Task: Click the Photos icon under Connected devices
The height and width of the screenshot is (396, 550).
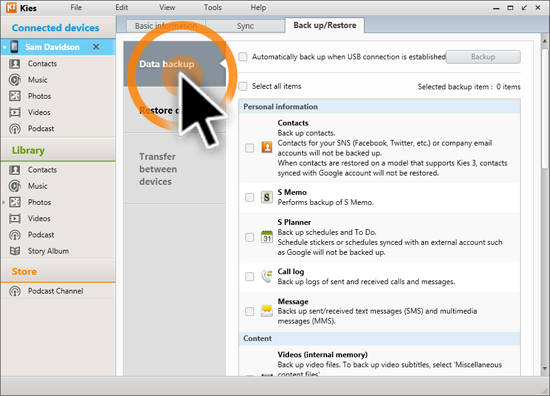Action: 15,96
